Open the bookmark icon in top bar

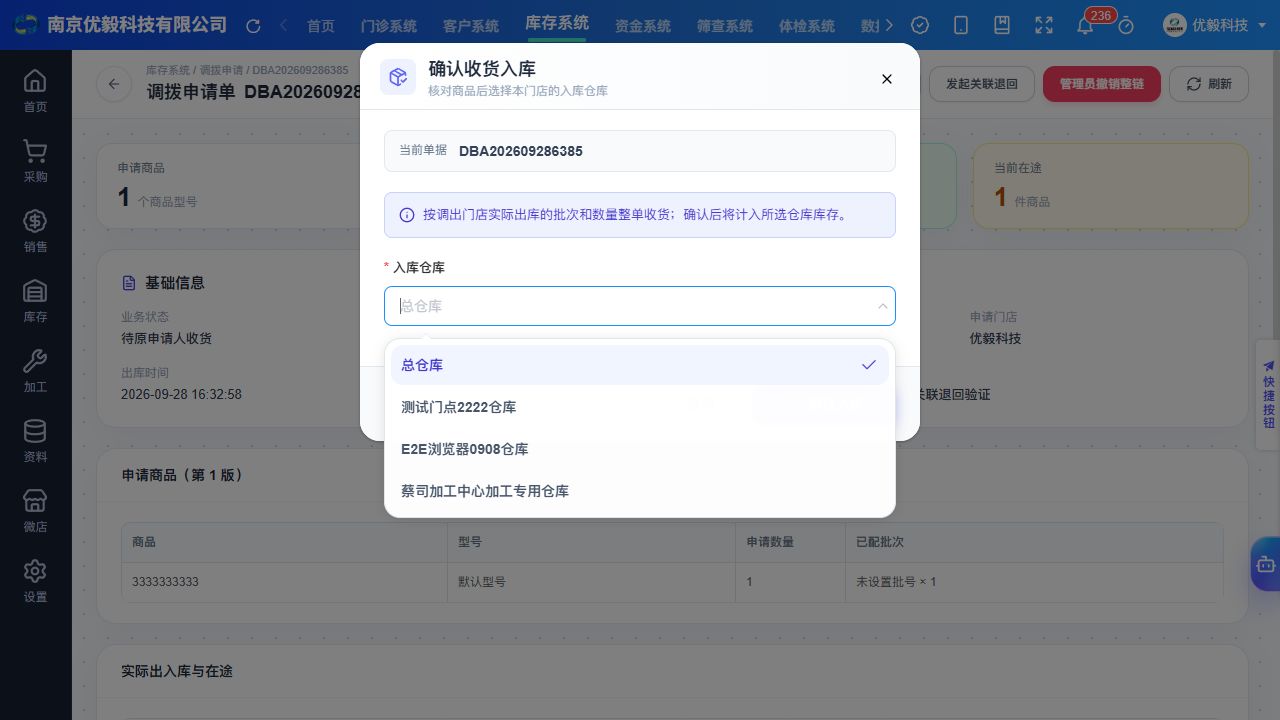tap(1002, 26)
